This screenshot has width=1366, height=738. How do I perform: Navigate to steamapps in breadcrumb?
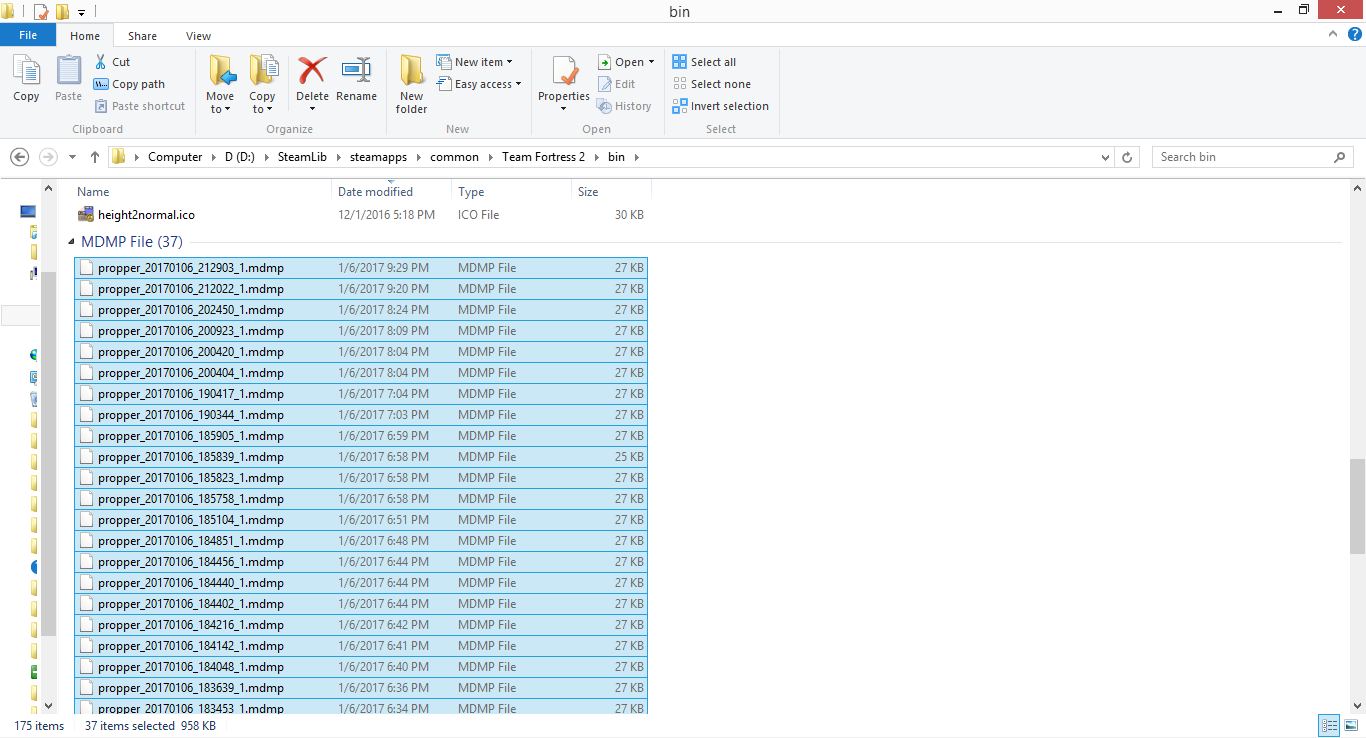(x=378, y=157)
